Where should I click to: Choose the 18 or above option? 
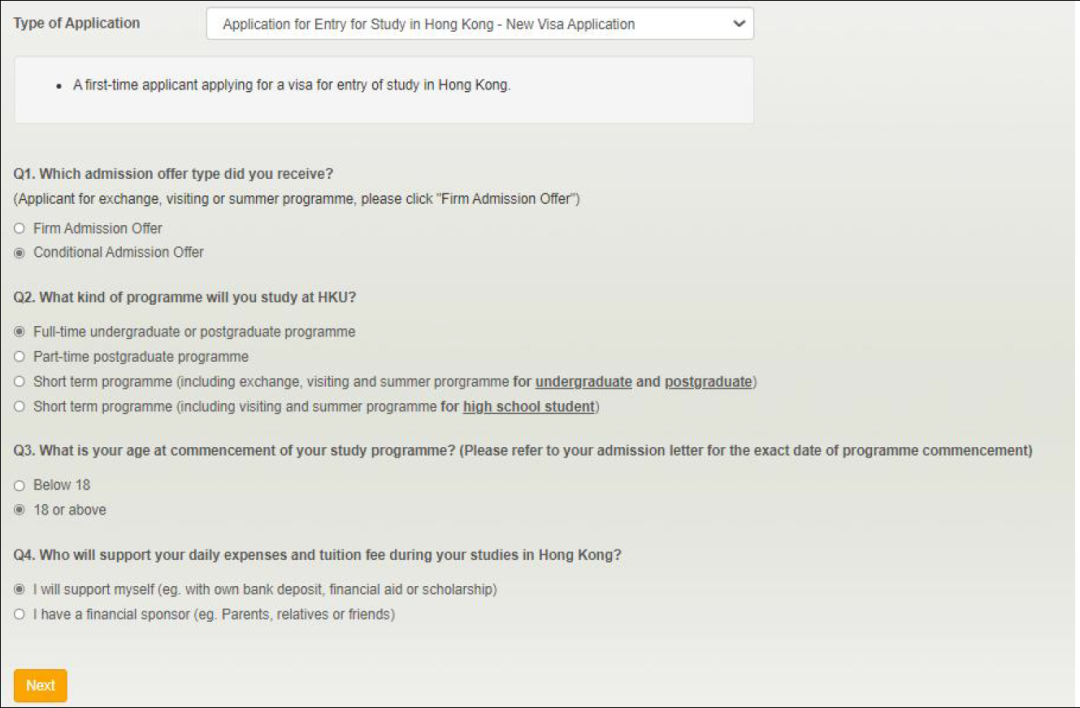19,510
